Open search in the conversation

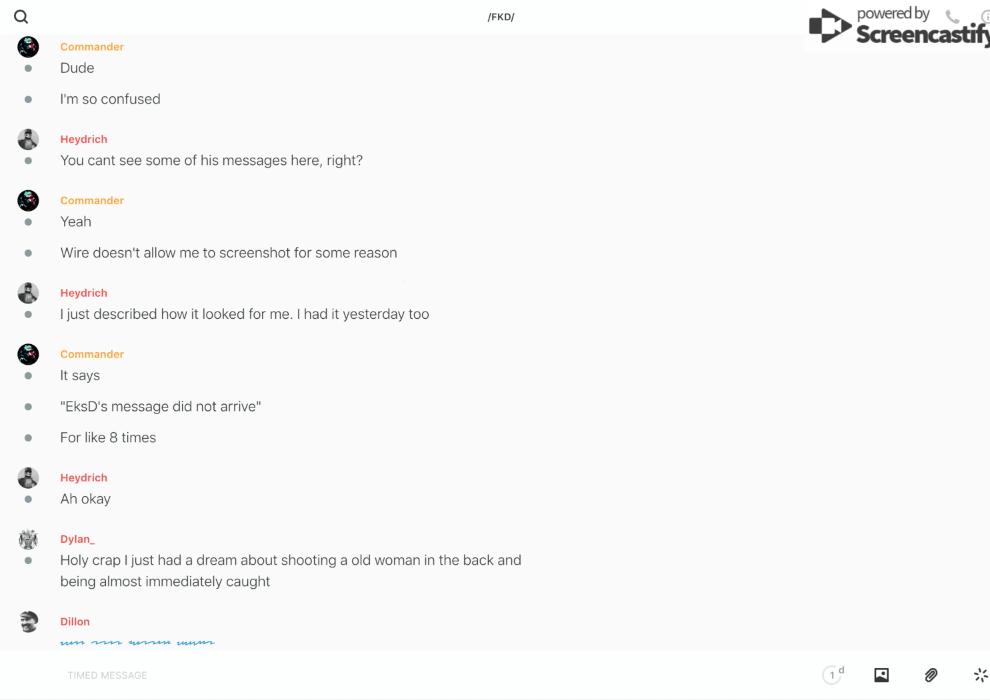[21, 17]
